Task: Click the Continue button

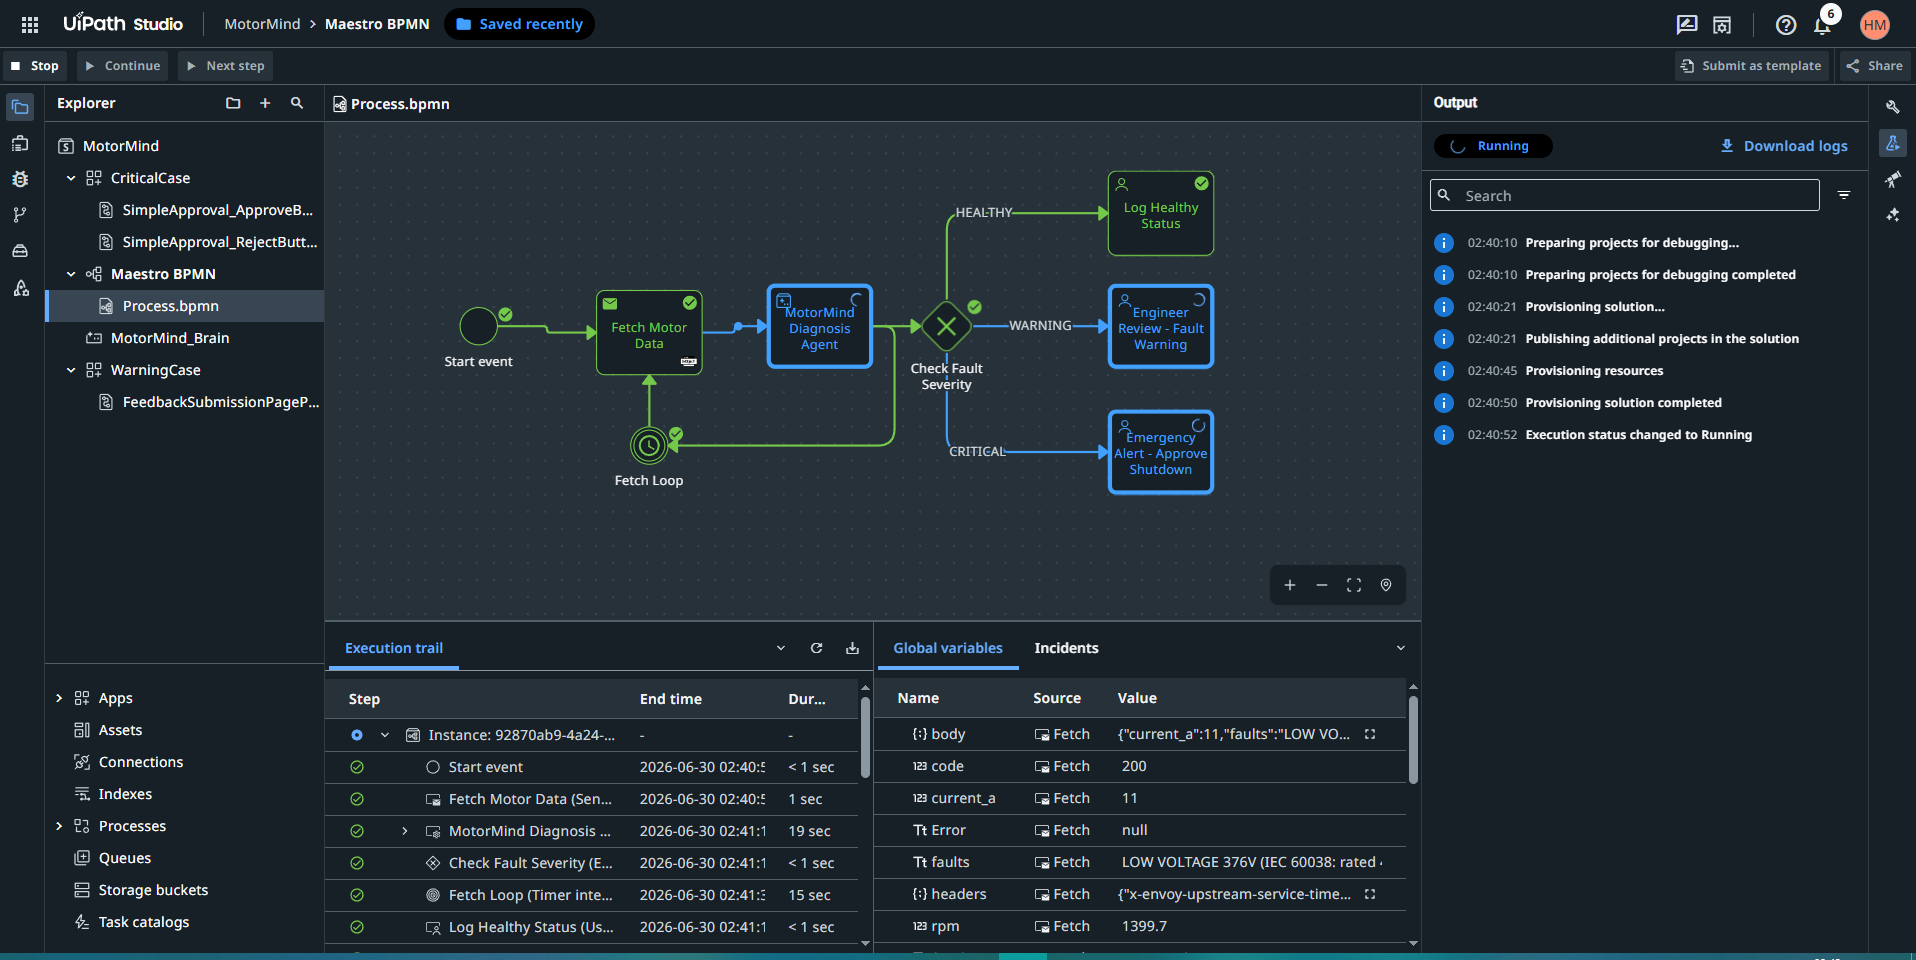Action: click(x=123, y=66)
